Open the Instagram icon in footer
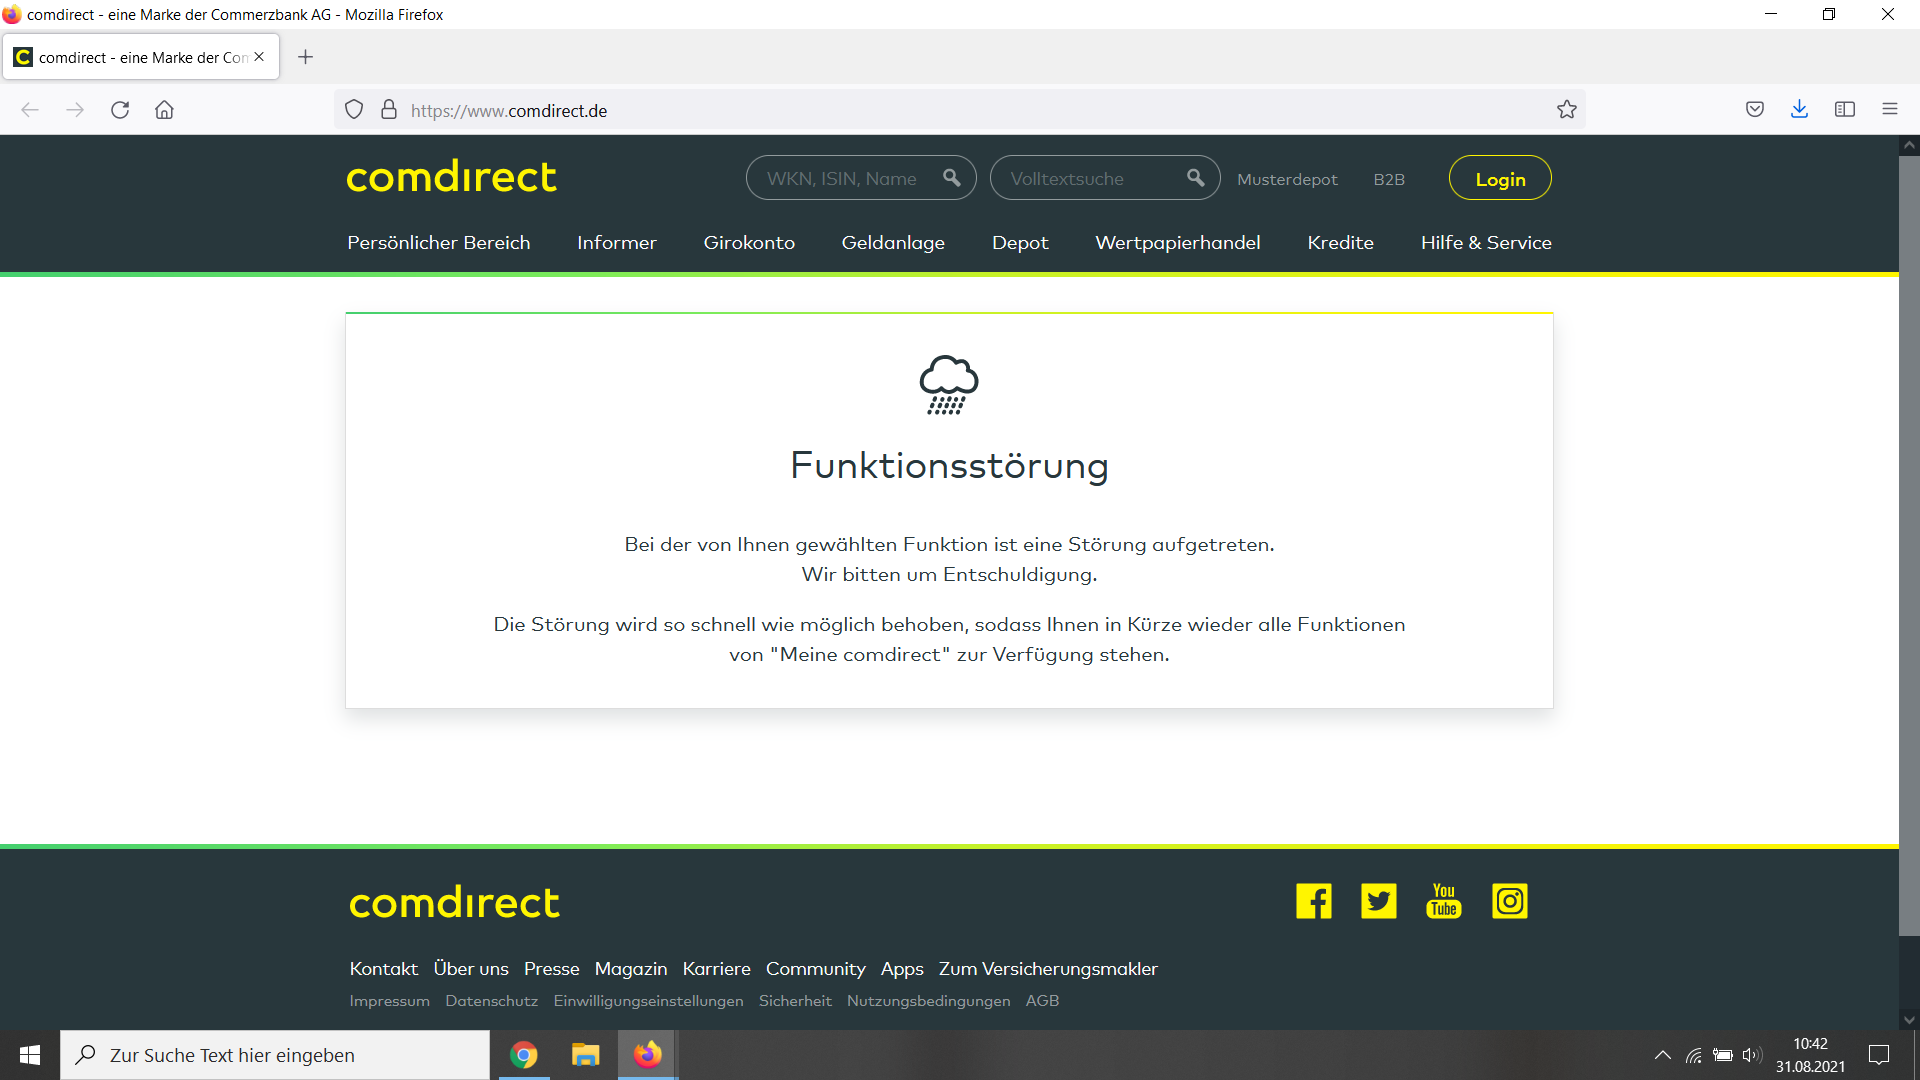1920x1080 pixels. pyautogui.click(x=1509, y=901)
